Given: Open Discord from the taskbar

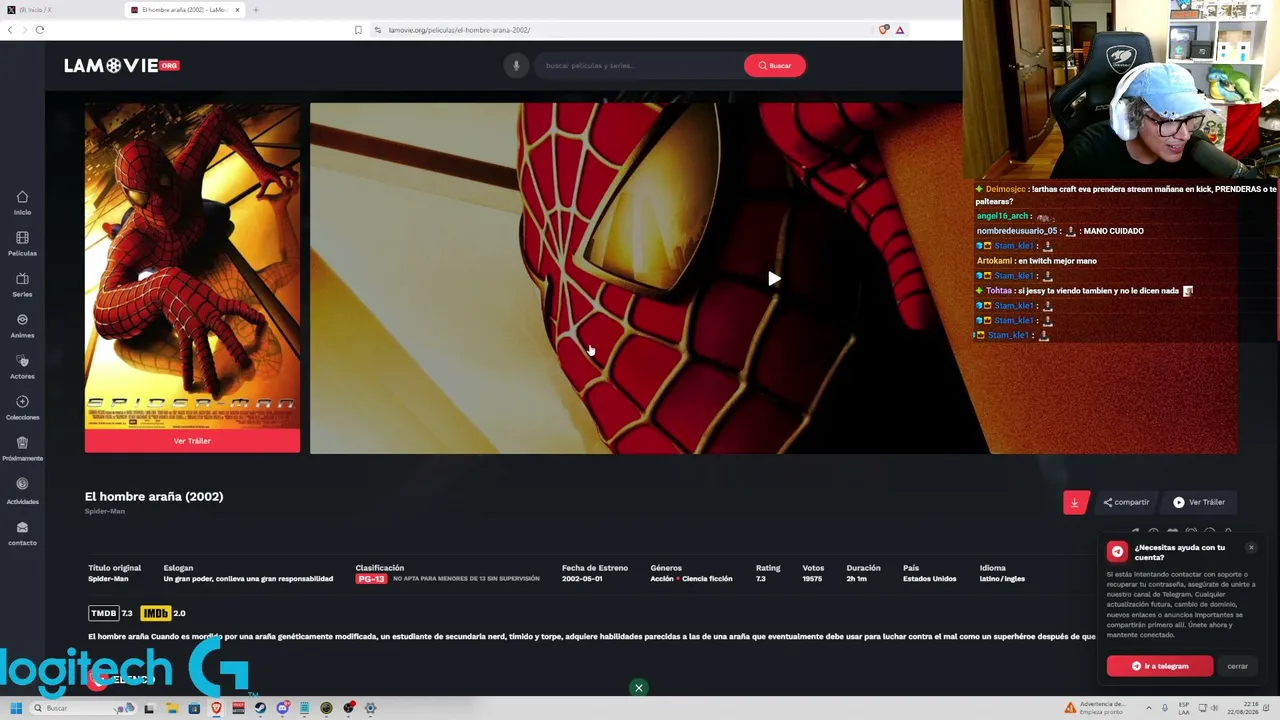Looking at the screenshot, I should tap(282, 708).
